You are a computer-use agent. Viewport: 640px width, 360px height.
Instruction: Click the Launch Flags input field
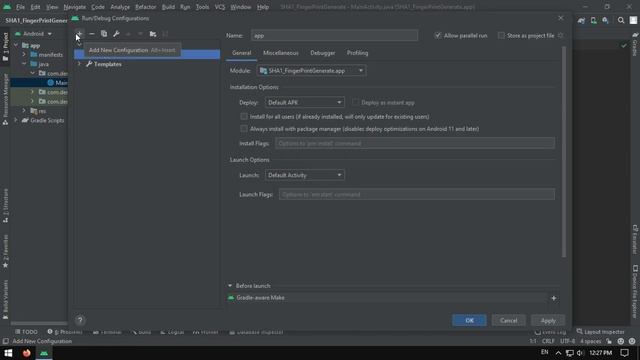[x=417, y=194]
